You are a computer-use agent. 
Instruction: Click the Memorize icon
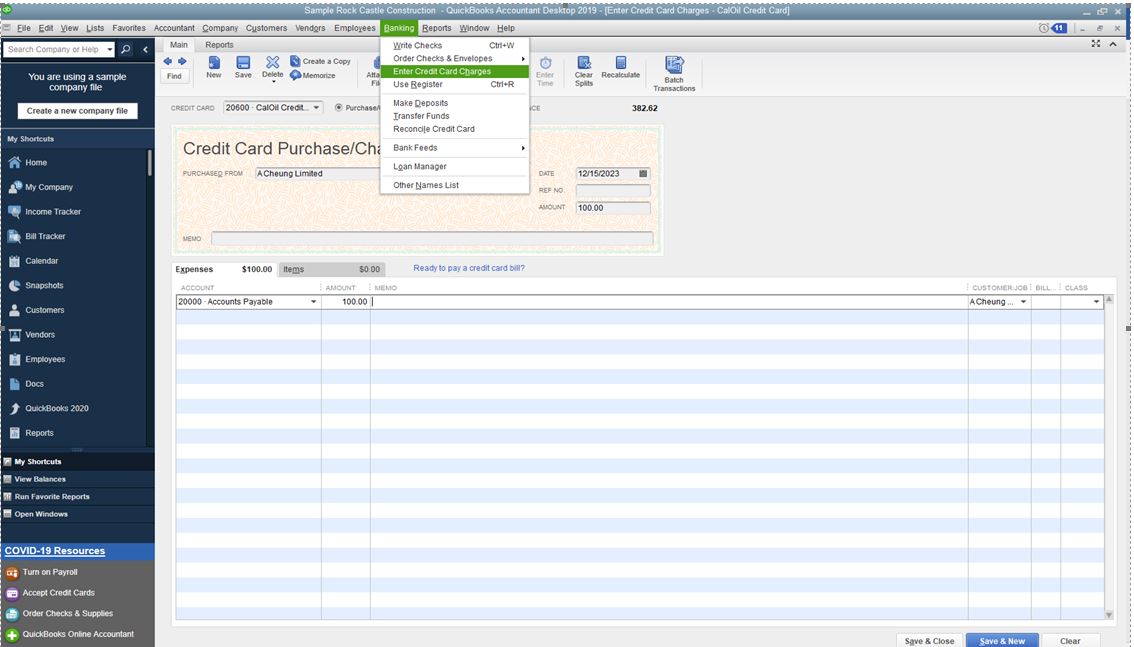click(x=296, y=75)
